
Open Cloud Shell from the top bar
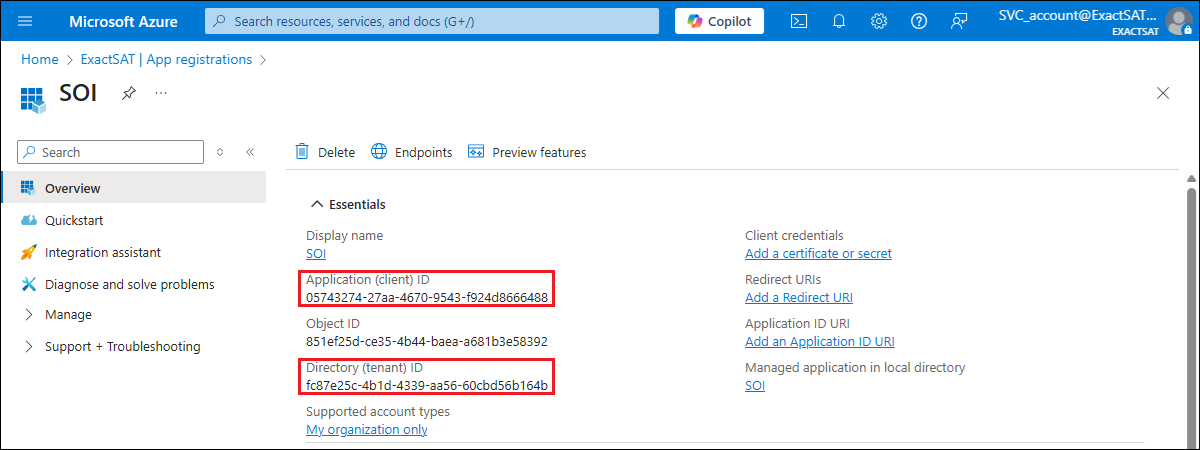click(x=799, y=21)
